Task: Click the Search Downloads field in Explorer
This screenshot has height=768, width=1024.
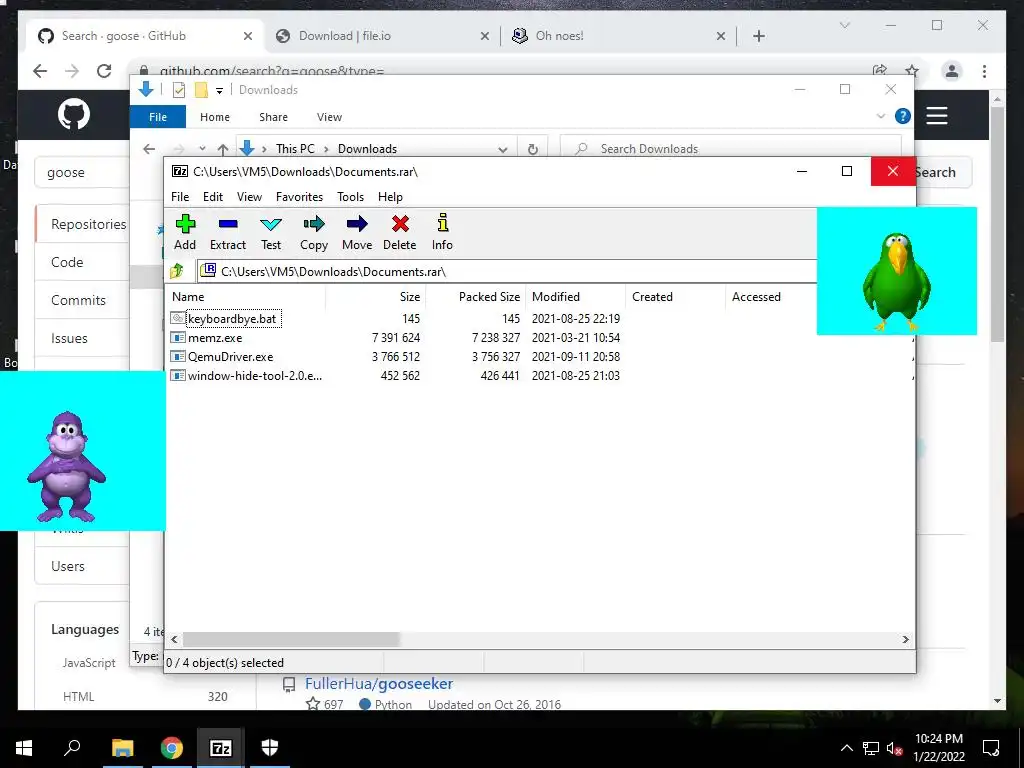Action: tap(731, 149)
